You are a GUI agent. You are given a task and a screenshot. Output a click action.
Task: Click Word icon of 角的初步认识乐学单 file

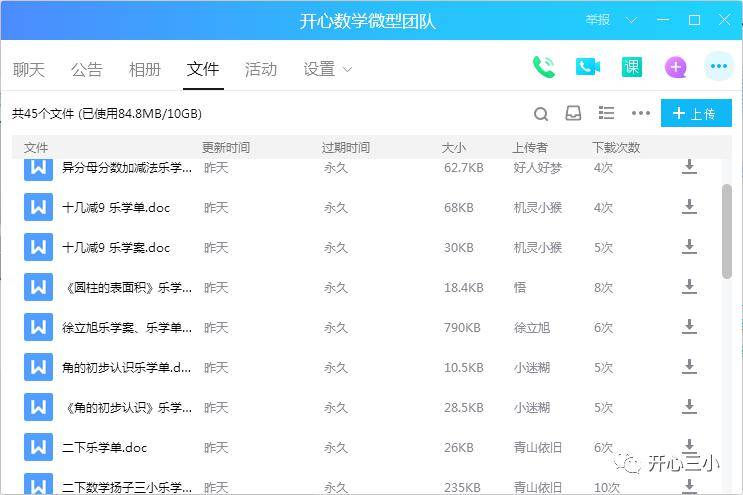[x=38, y=367]
